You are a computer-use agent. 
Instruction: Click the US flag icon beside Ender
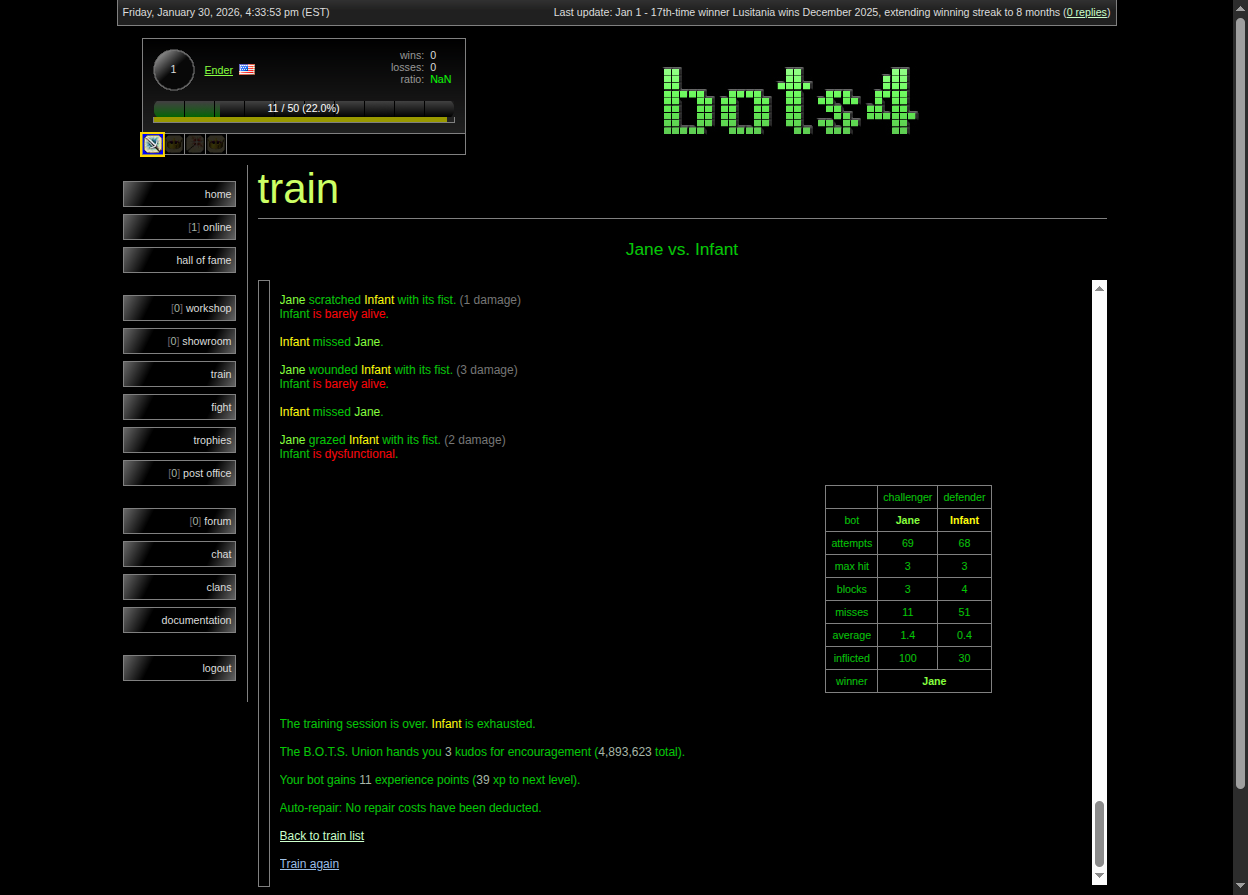[x=247, y=70]
